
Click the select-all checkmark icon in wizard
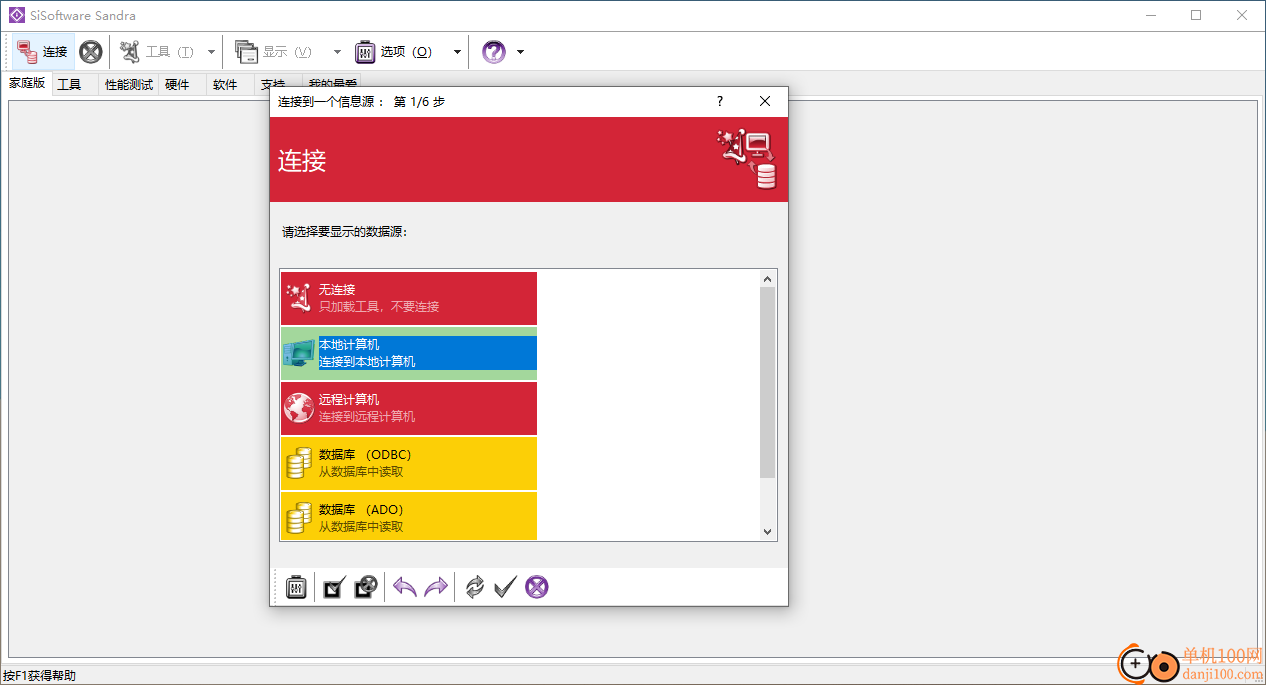click(x=334, y=587)
